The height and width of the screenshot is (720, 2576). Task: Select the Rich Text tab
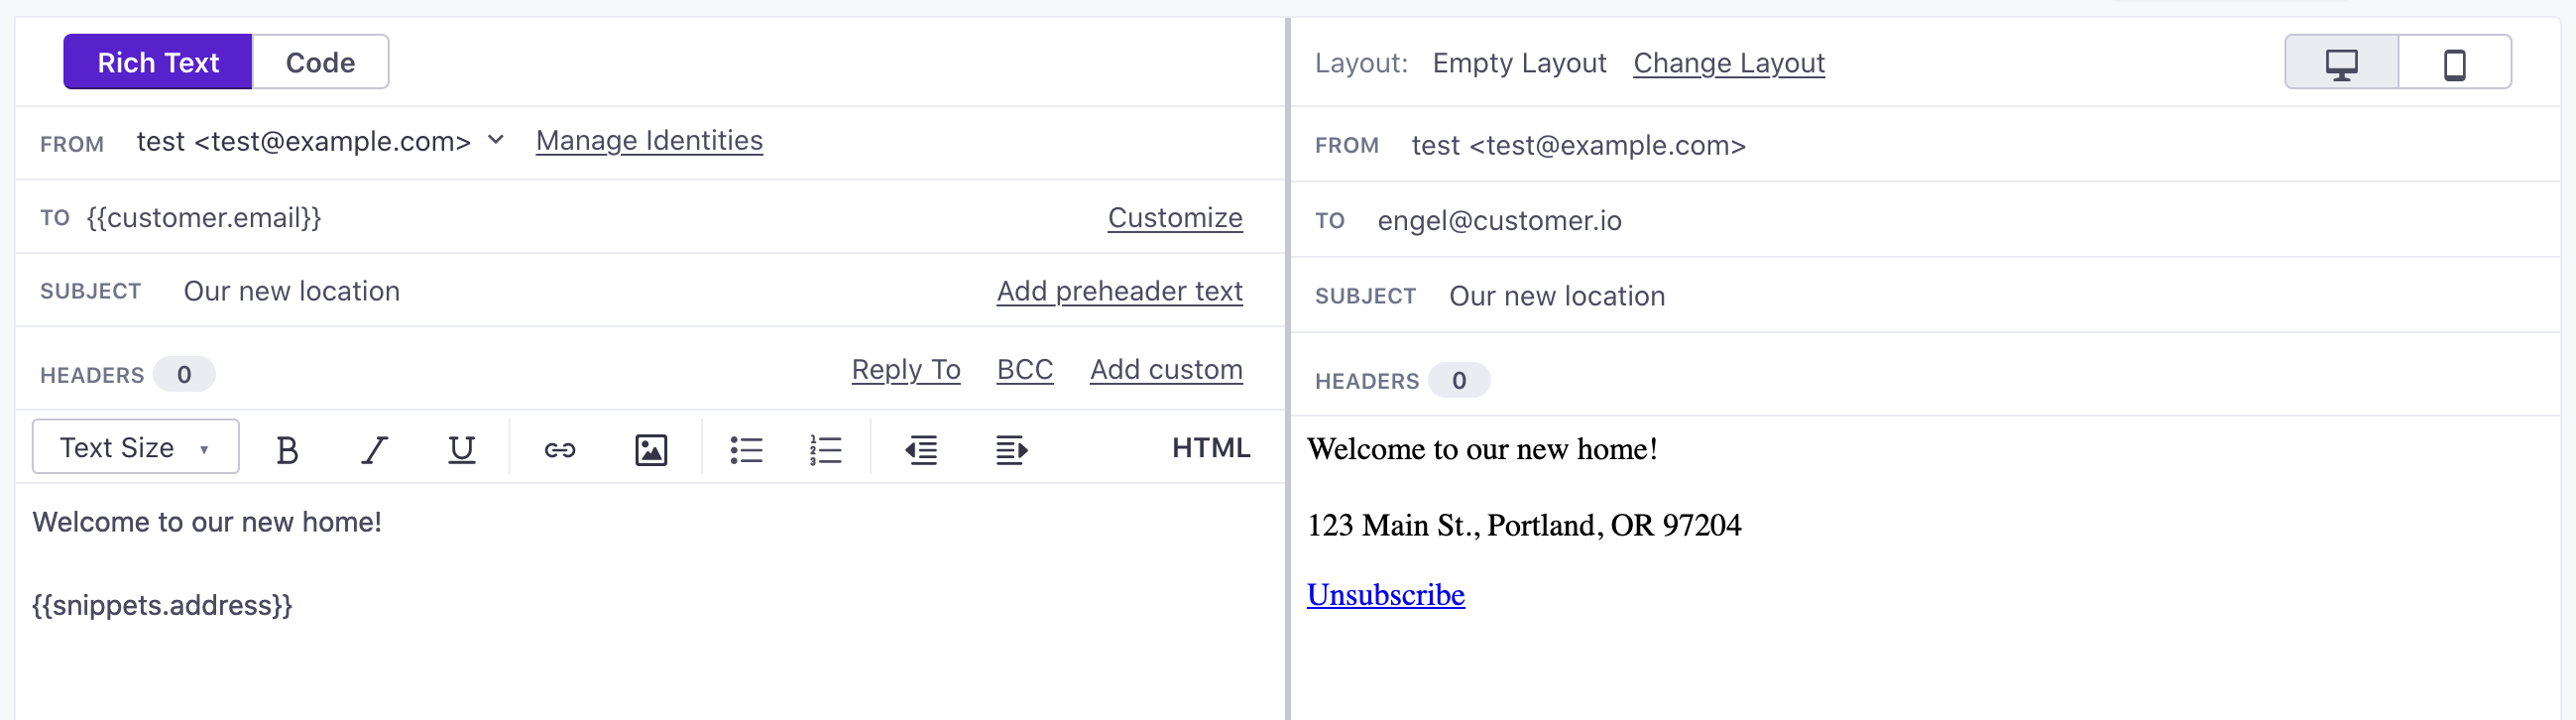(x=158, y=63)
